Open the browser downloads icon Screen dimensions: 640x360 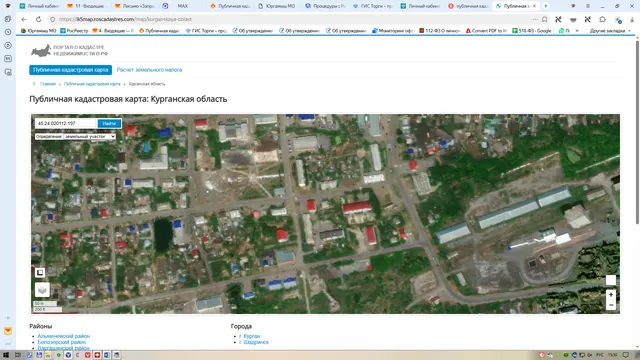pos(632,20)
